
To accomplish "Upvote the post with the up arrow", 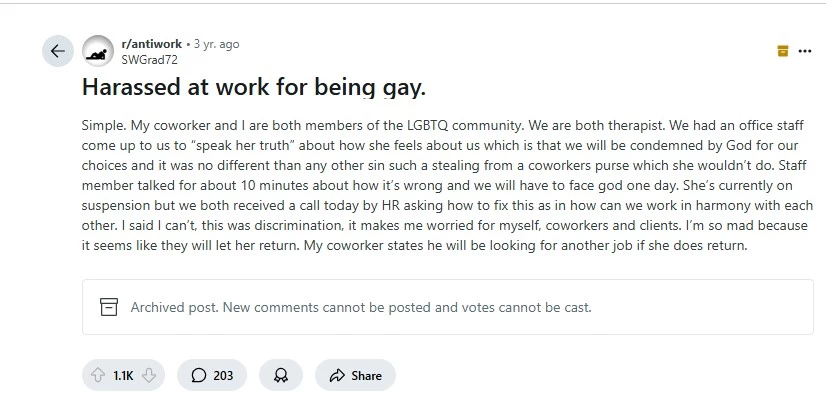I will pyautogui.click(x=98, y=375).
